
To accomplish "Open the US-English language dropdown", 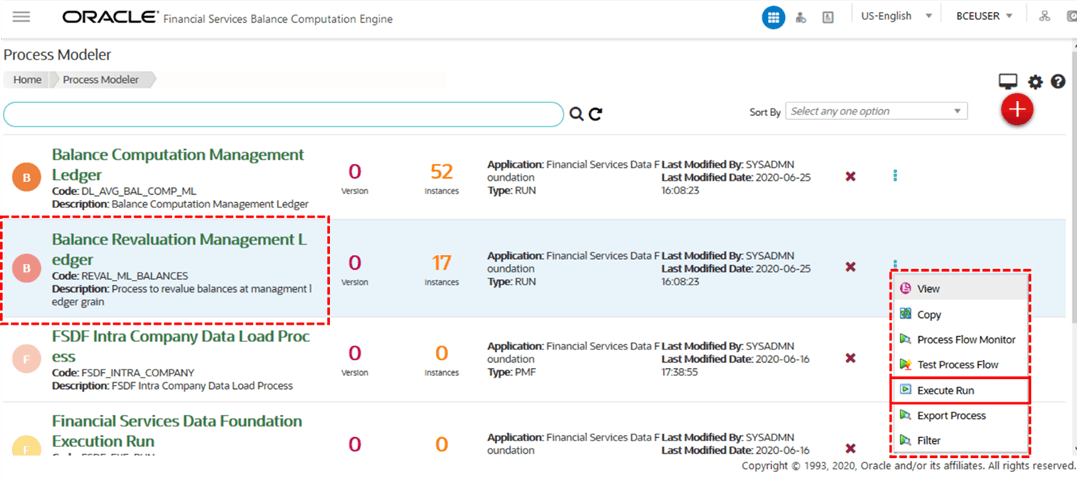I will (896, 16).
